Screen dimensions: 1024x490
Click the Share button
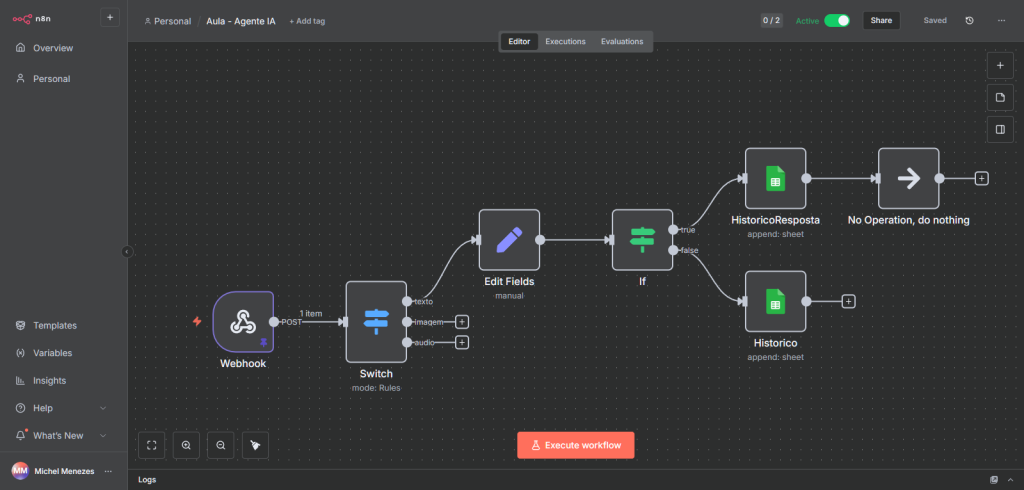tap(881, 20)
